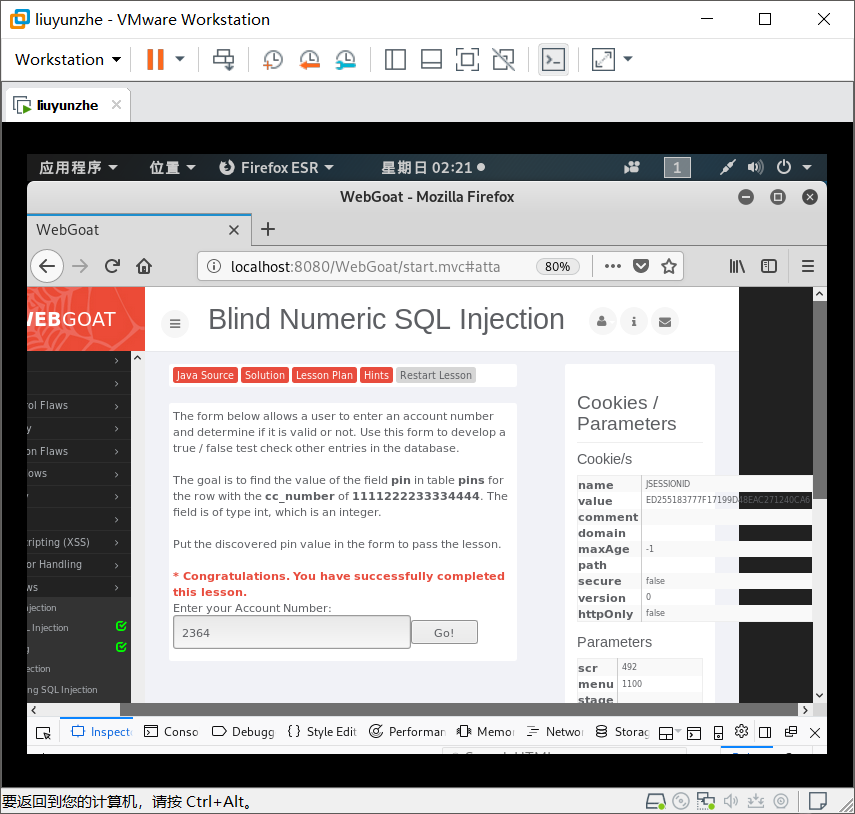This screenshot has height=814, width=855.
Task: Revert the VM to its previous snapshot
Action: click(309, 59)
